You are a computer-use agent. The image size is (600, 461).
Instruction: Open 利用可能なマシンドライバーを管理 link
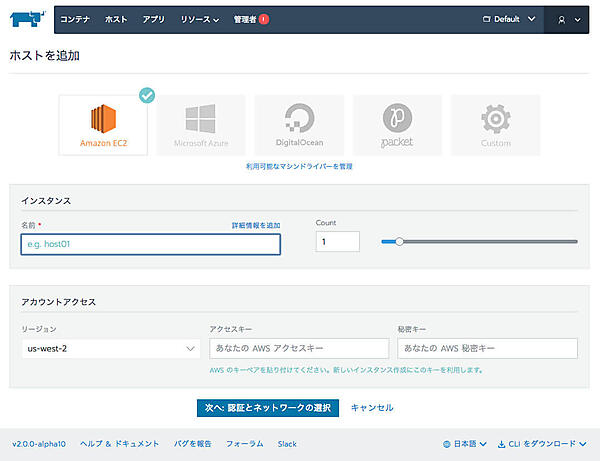(299, 166)
